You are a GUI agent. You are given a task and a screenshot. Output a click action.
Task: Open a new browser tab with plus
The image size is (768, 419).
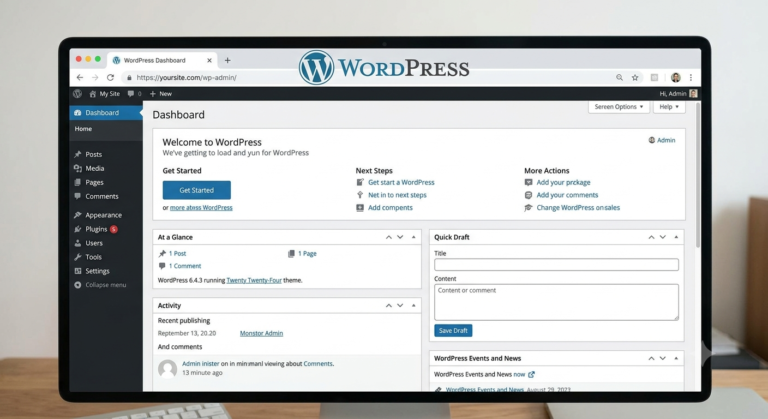pyautogui.click(x=227, y=60)
